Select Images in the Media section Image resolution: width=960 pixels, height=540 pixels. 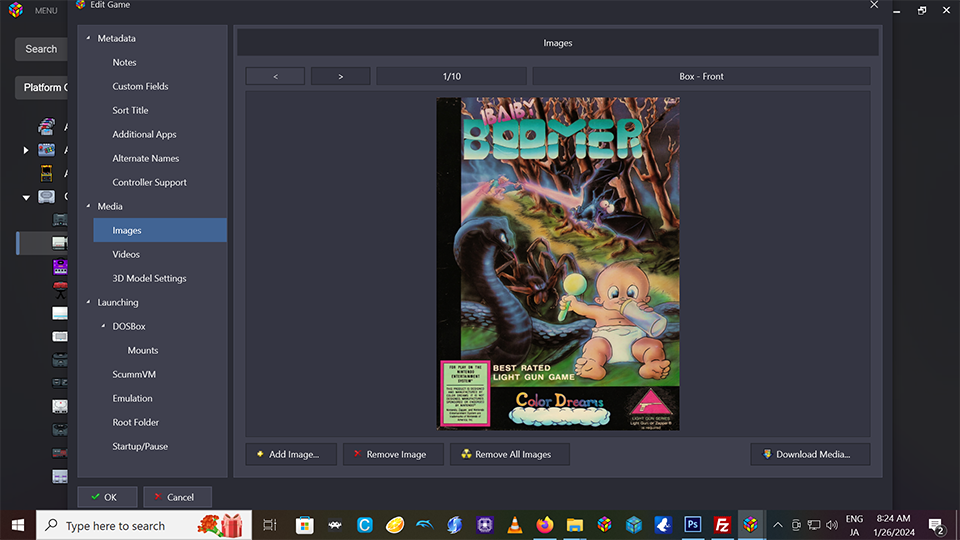click(x=160, y=230)
